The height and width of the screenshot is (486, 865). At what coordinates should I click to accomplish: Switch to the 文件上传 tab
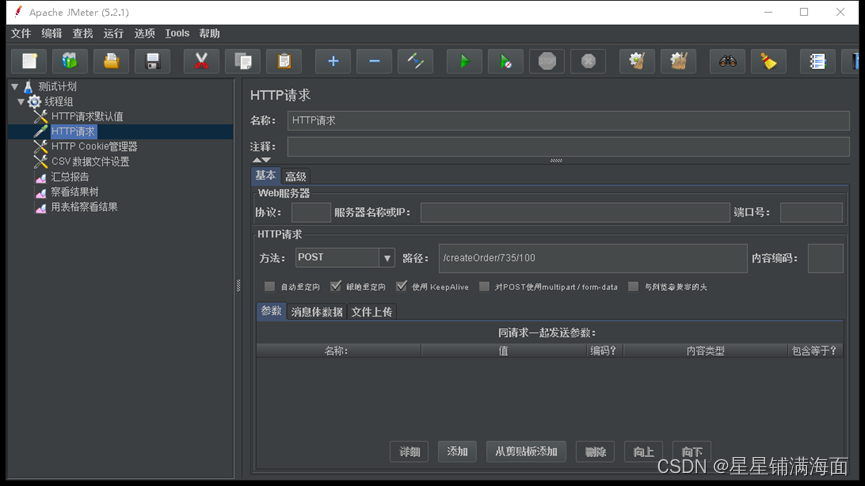[372, 312]
